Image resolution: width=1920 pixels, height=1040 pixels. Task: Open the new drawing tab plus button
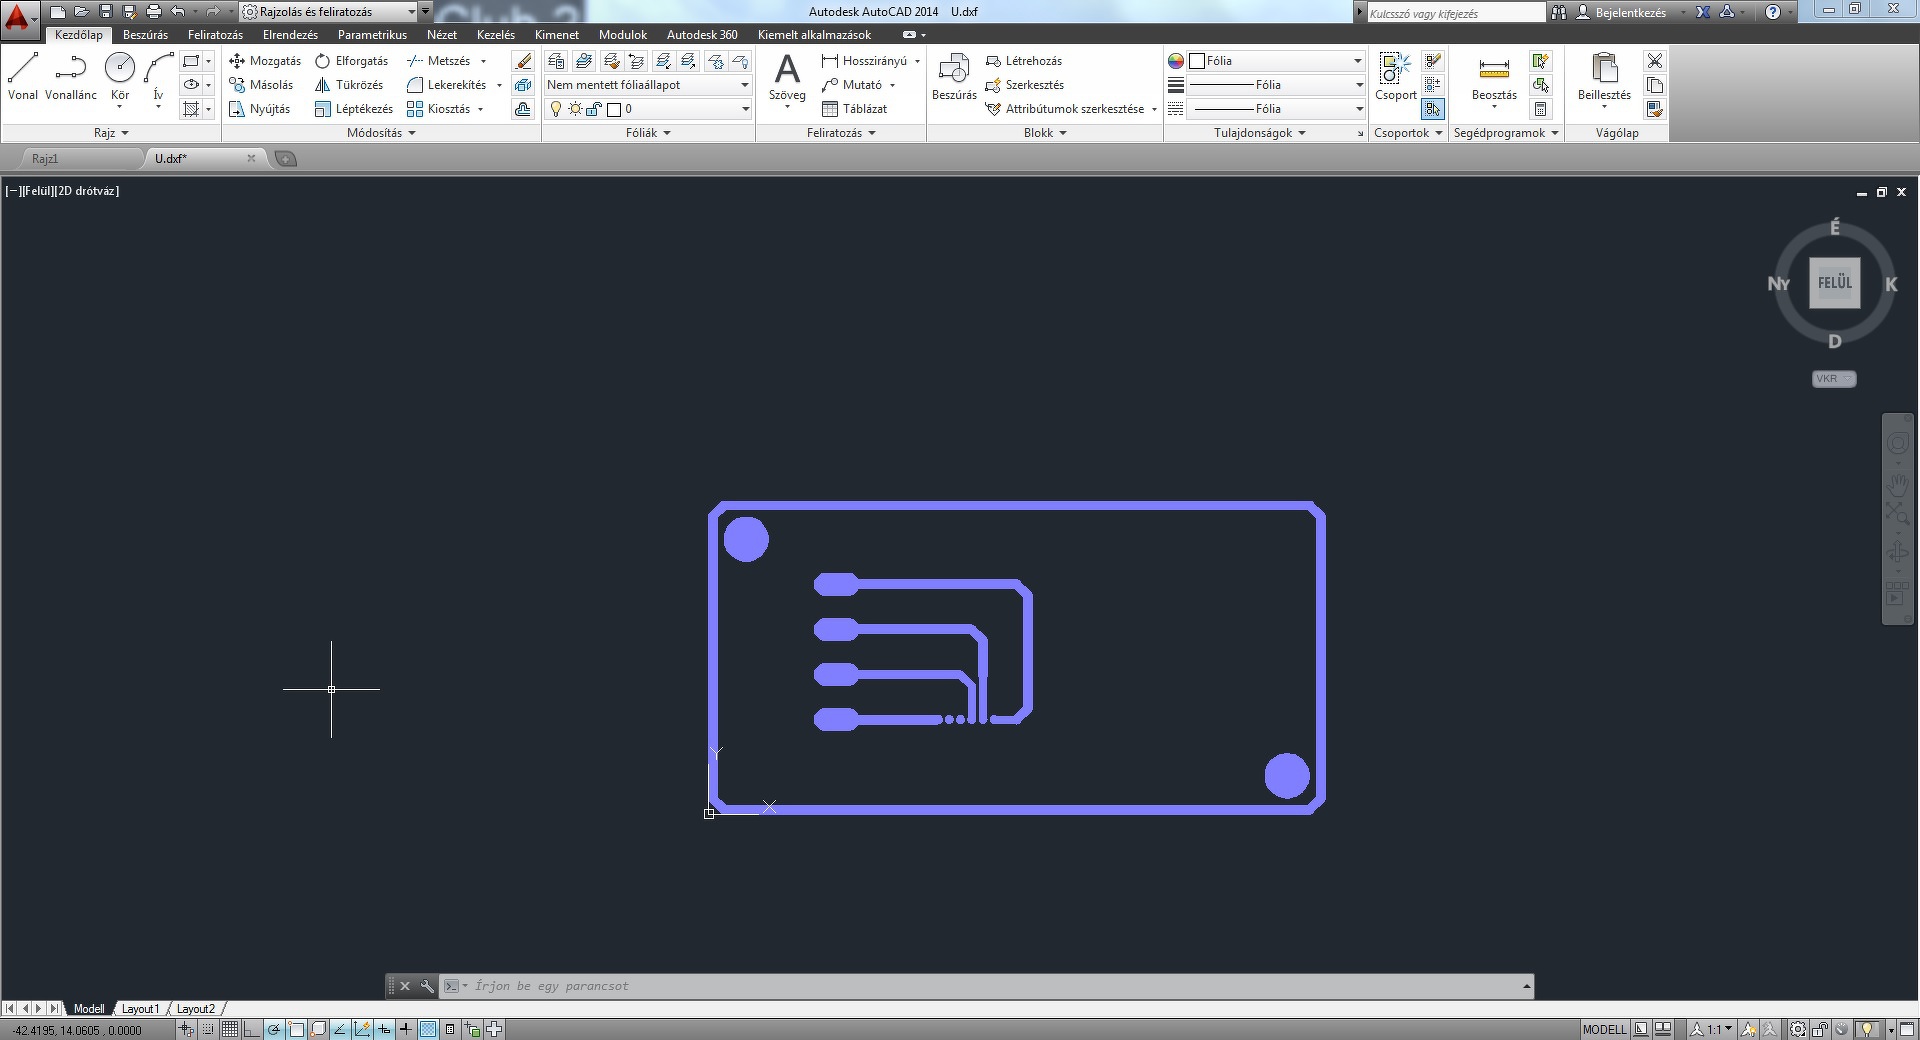click(x=285, y=159)
